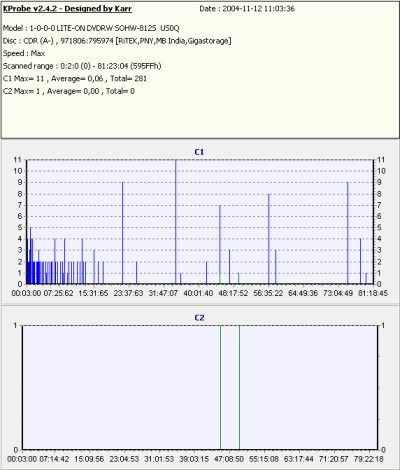Click C1 x-axis label 15:31:65

[x=93, y=293]
